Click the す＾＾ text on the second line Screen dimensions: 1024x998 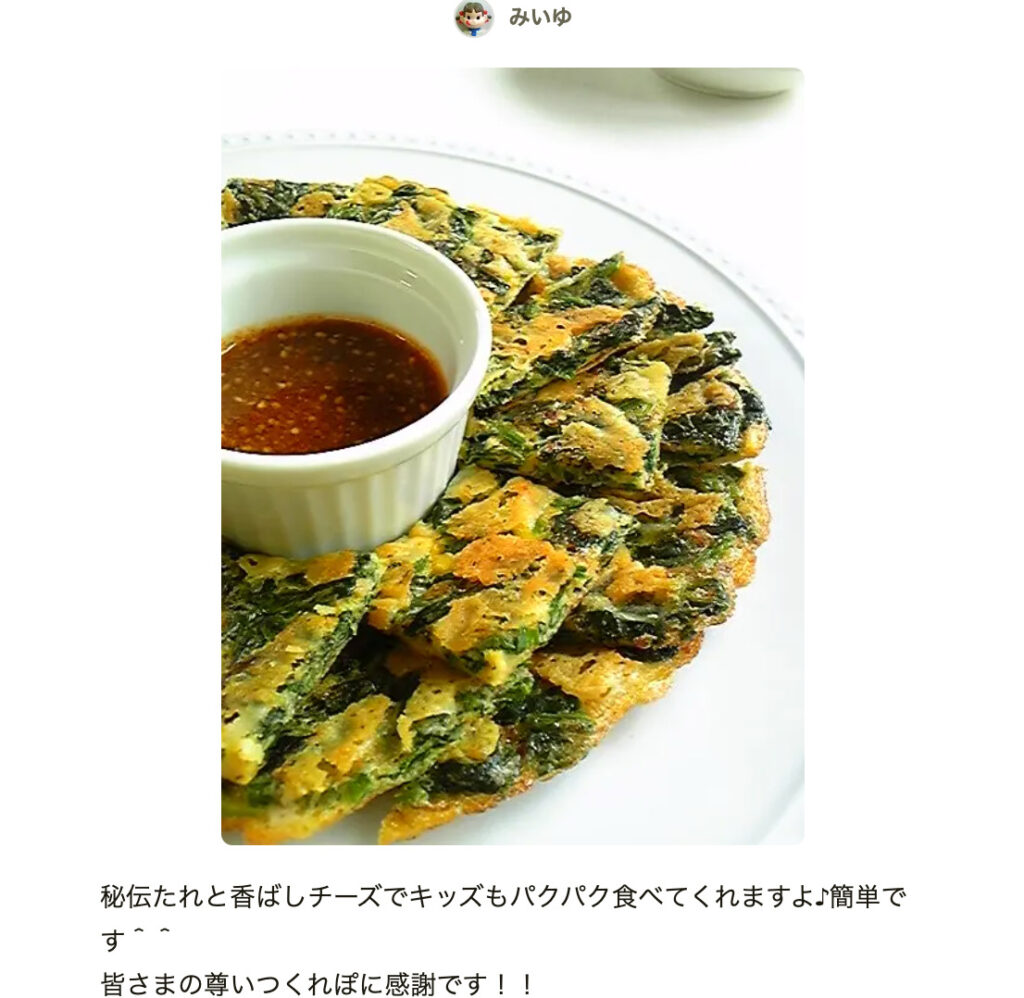[x=136, y=939]
